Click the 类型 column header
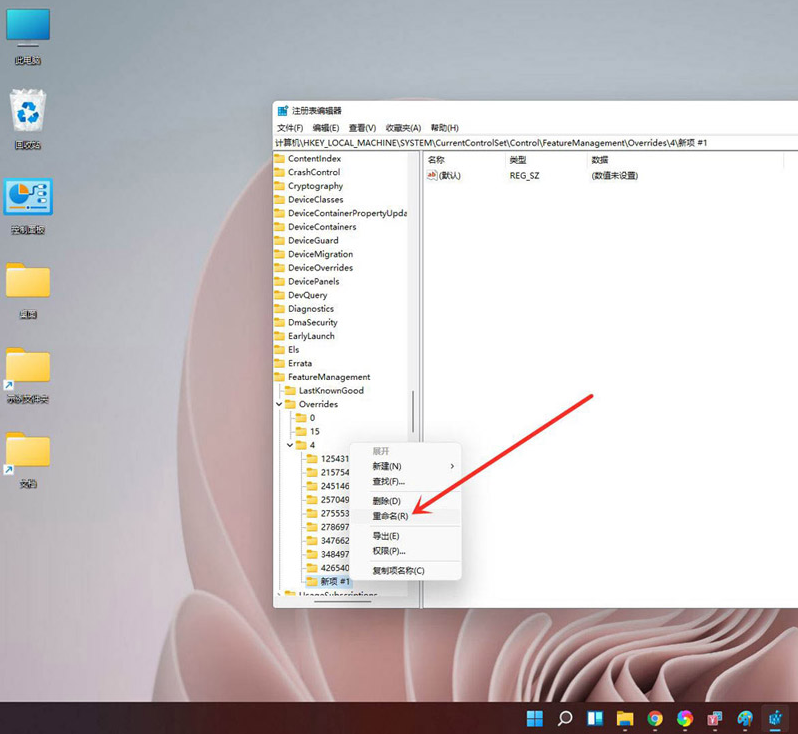This screenshot has height=734, width=798. 518,160
